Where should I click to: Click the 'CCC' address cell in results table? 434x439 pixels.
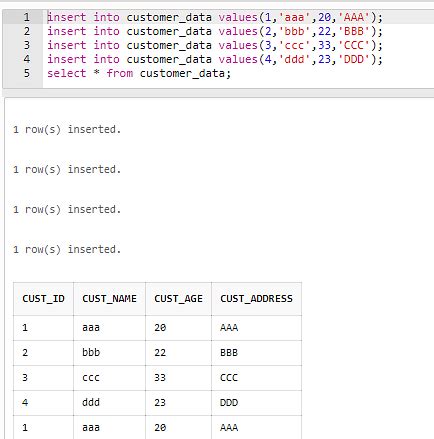(256, 378)
